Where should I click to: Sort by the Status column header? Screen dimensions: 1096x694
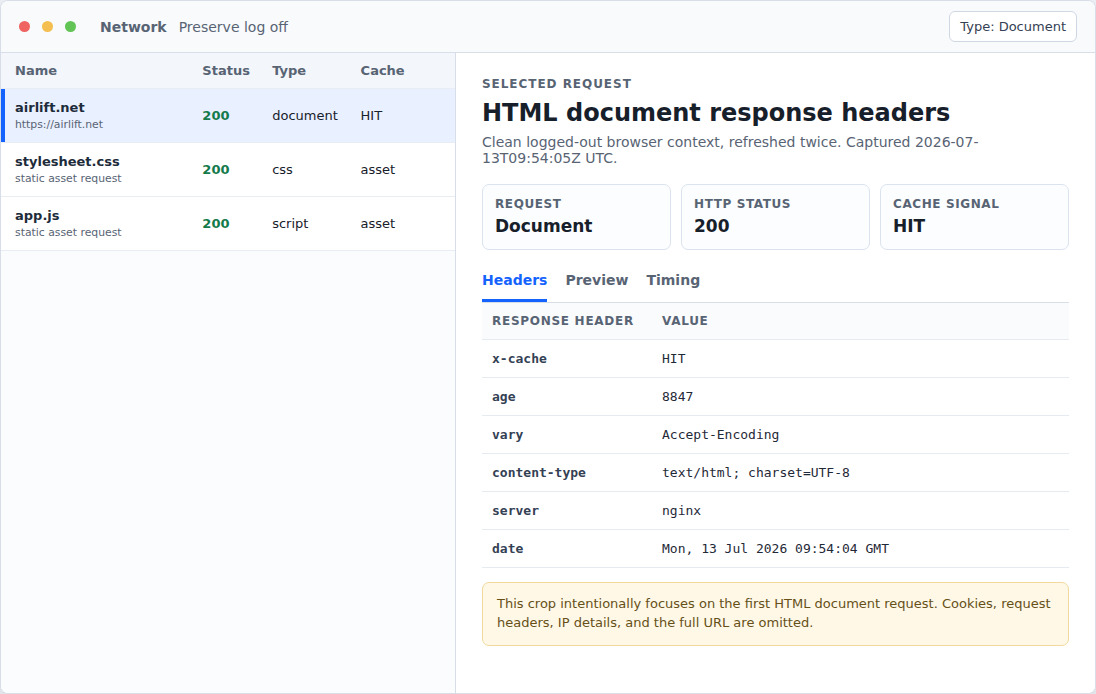click(x=226, y=71)
